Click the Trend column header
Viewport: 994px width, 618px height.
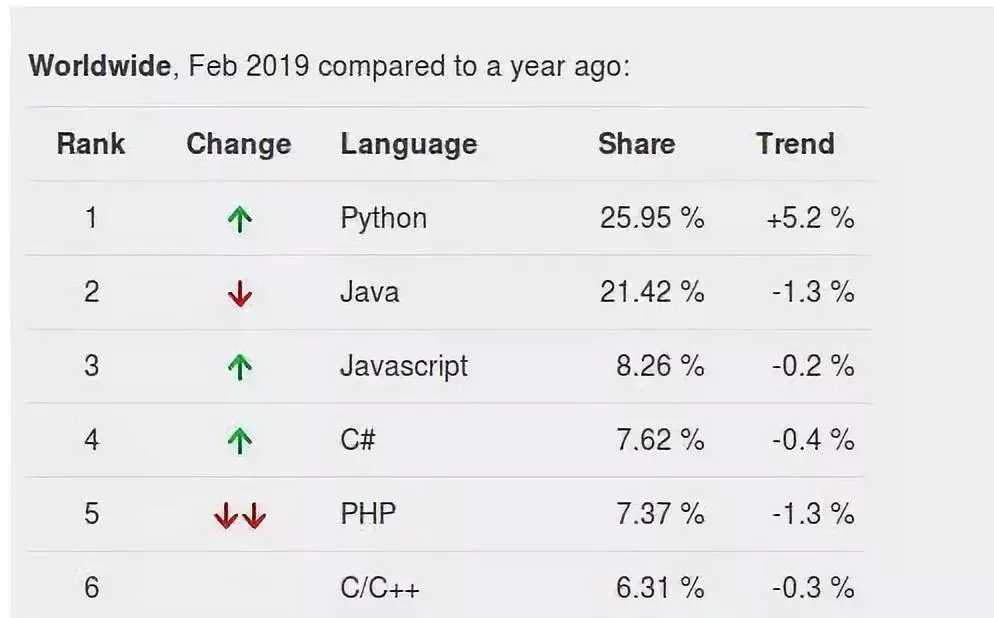tap(795, 144)
